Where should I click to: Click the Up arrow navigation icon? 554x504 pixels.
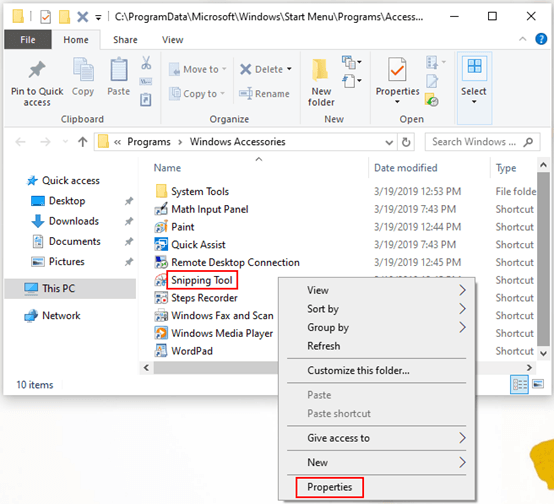(x=82, y=142)
